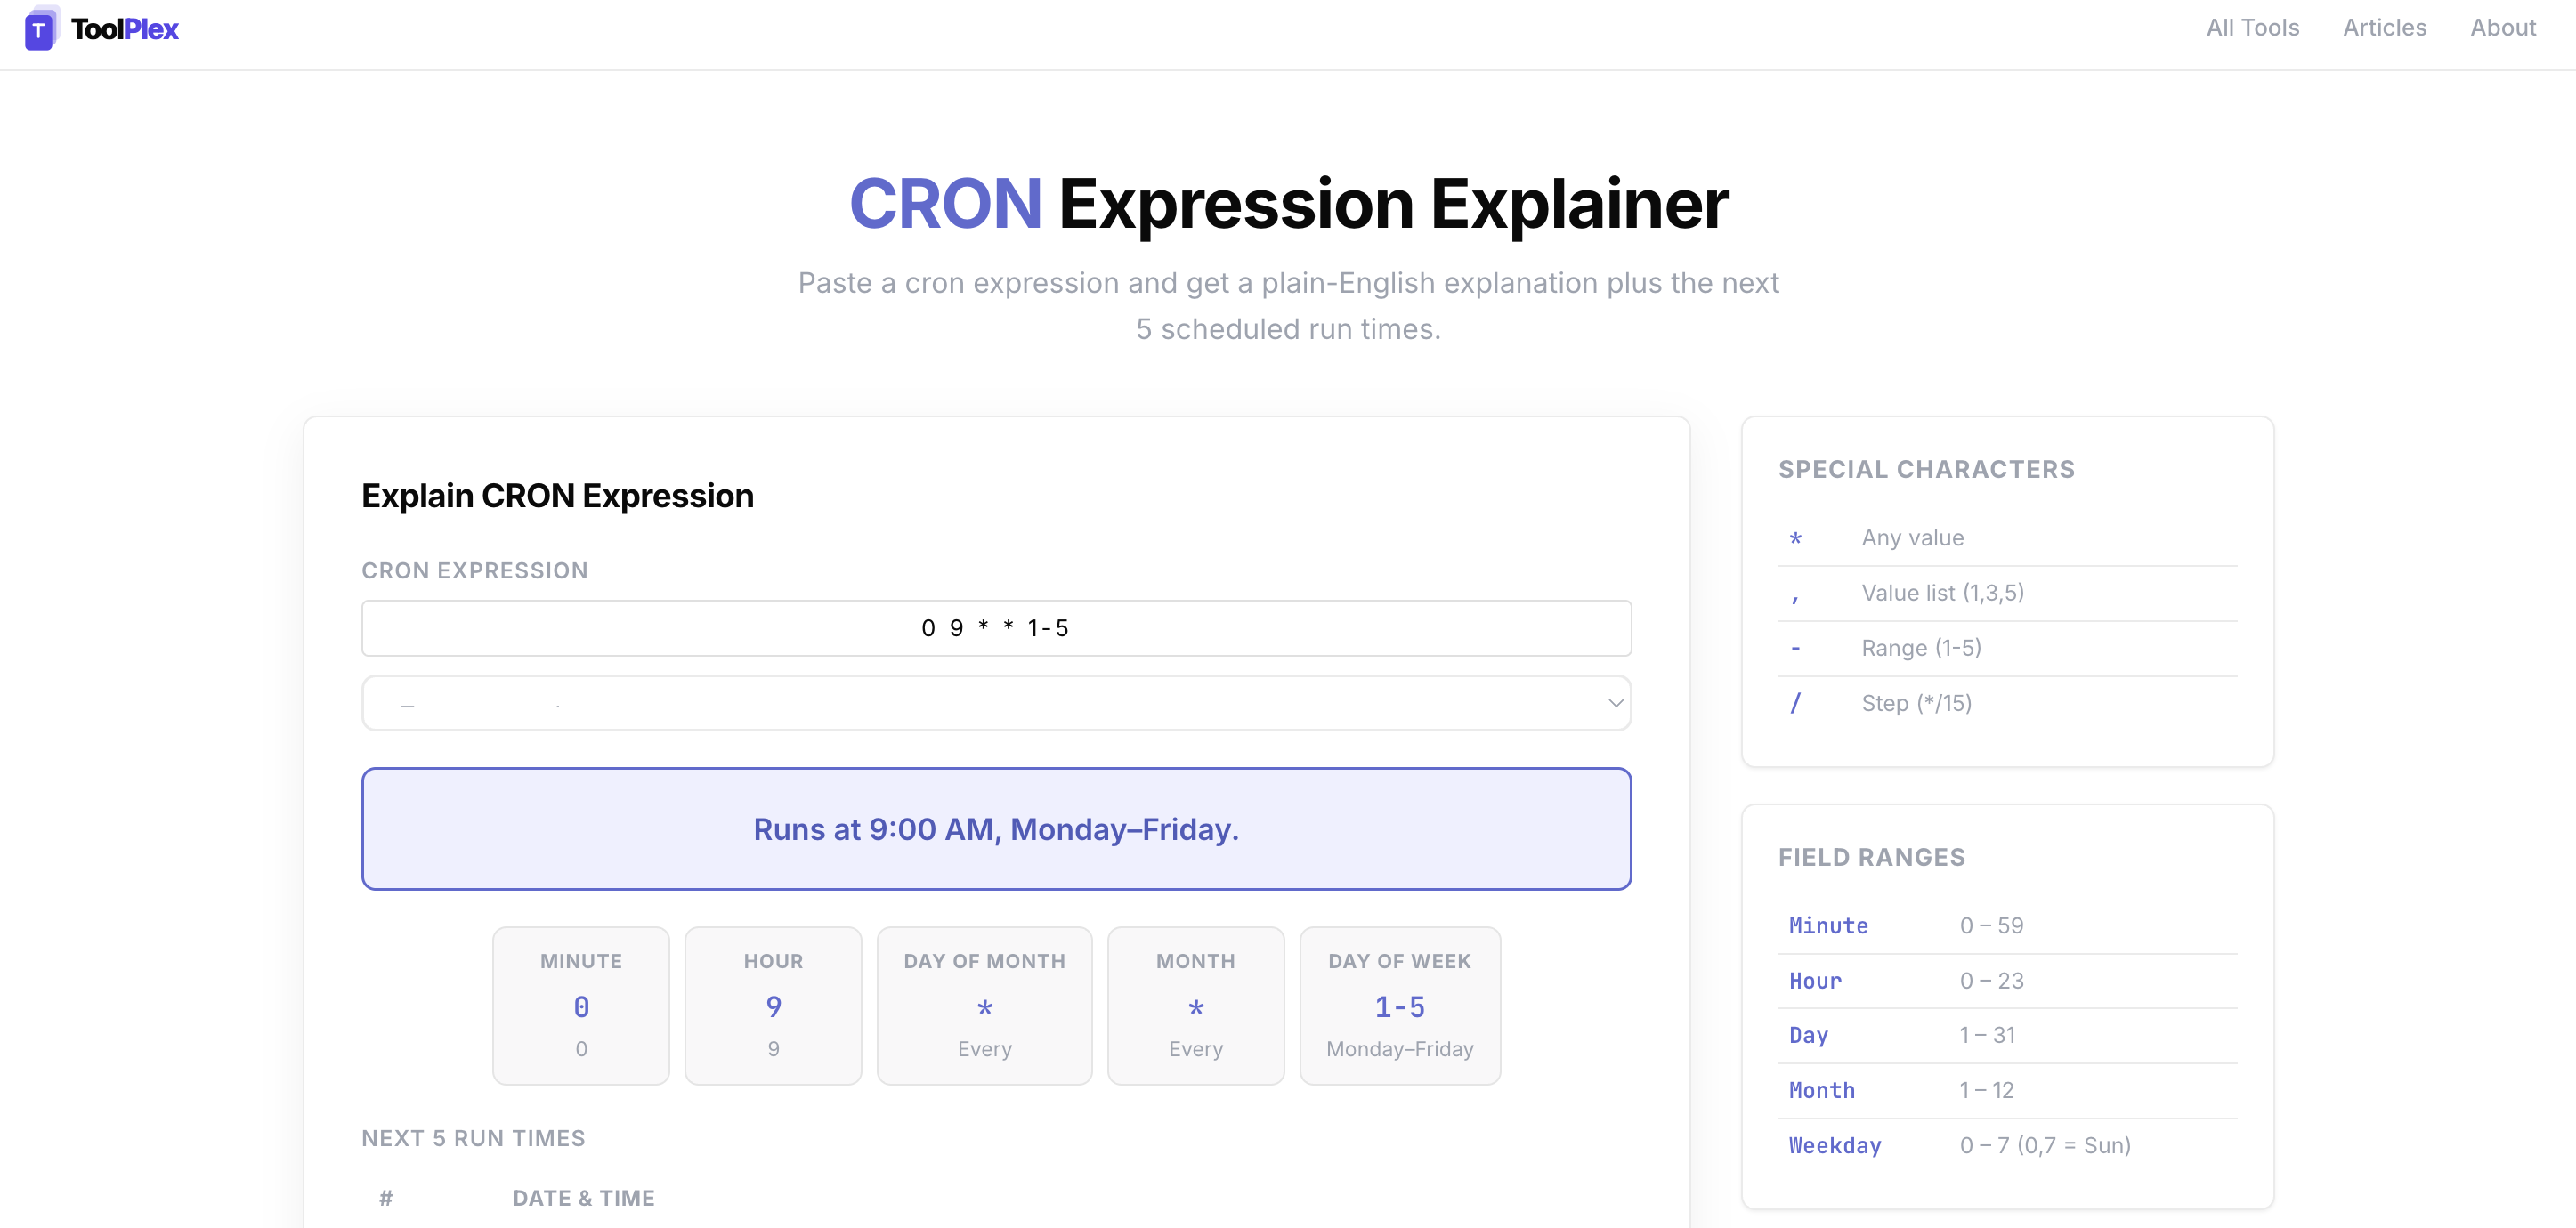Expand the presets dropdown chevron
The height and width of the screenshot is (1228, 2576).
click(x=1614, y=703)
